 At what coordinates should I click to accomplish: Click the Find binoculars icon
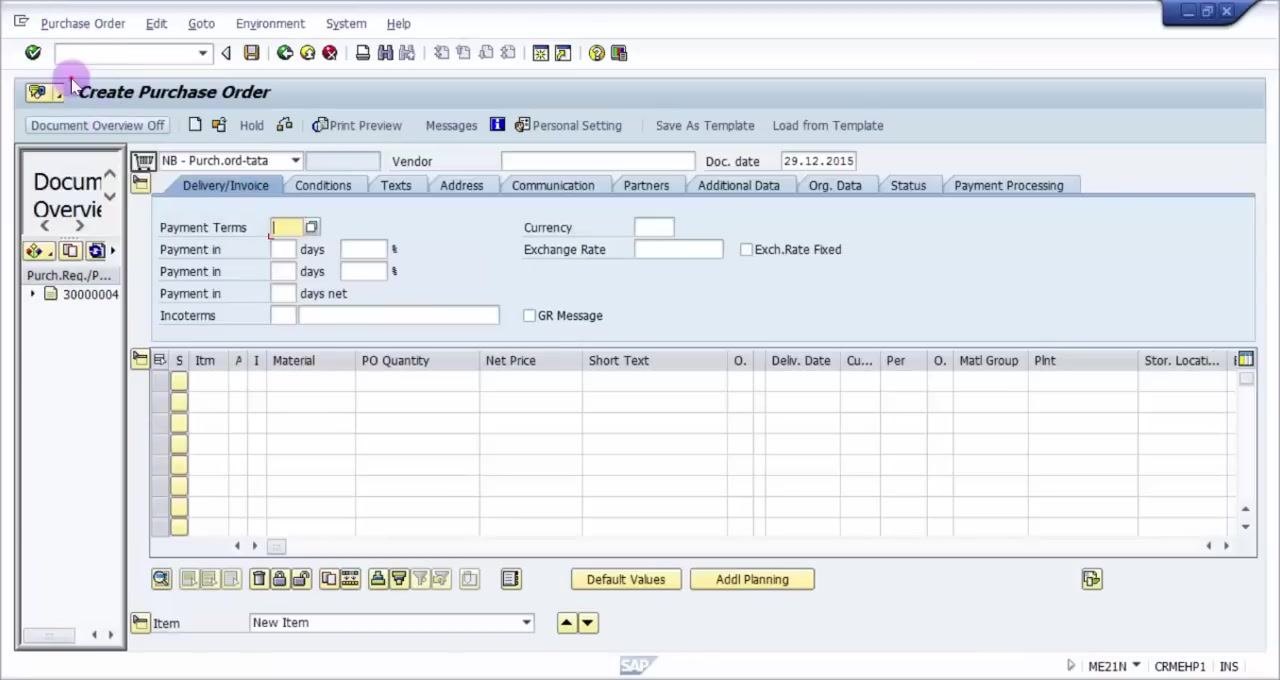(x=385, y=53)
